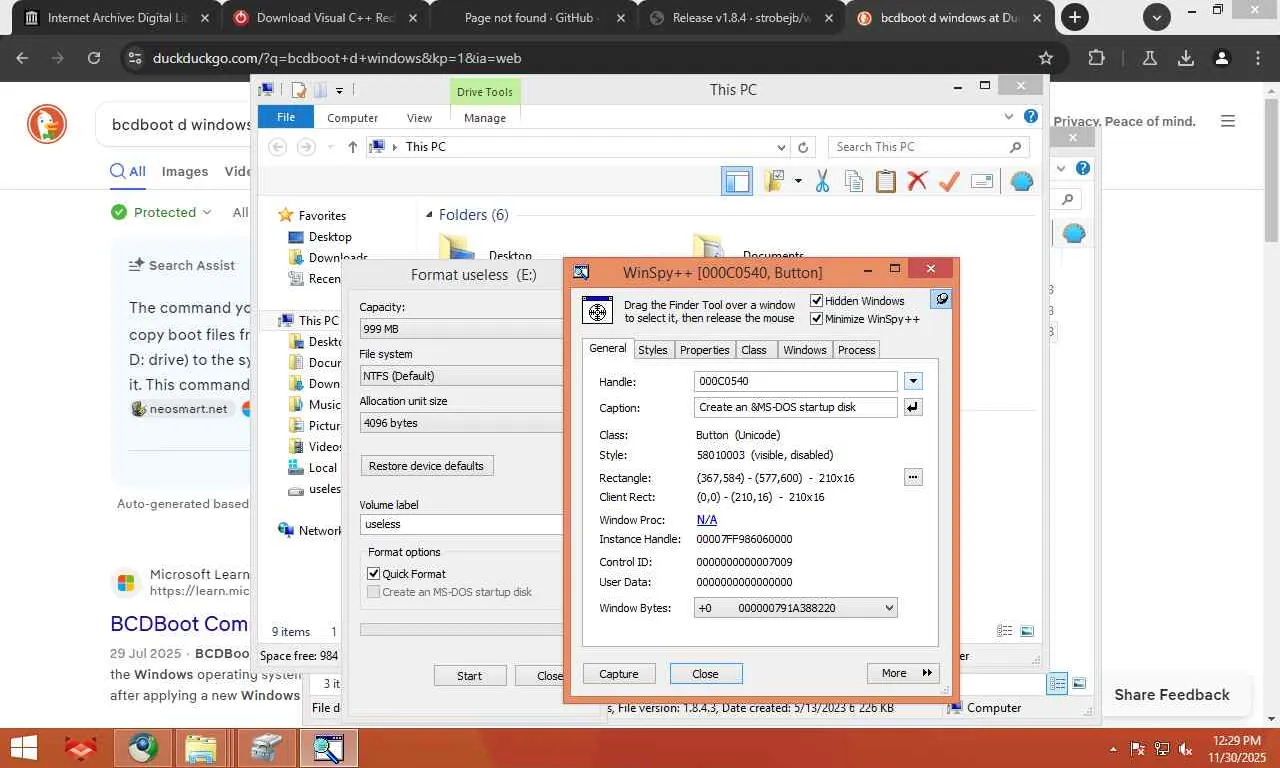The width and height of the screenshot is (1280, 768).
Task: Open the Computer ribbon tab
Action: pos(353,118)
